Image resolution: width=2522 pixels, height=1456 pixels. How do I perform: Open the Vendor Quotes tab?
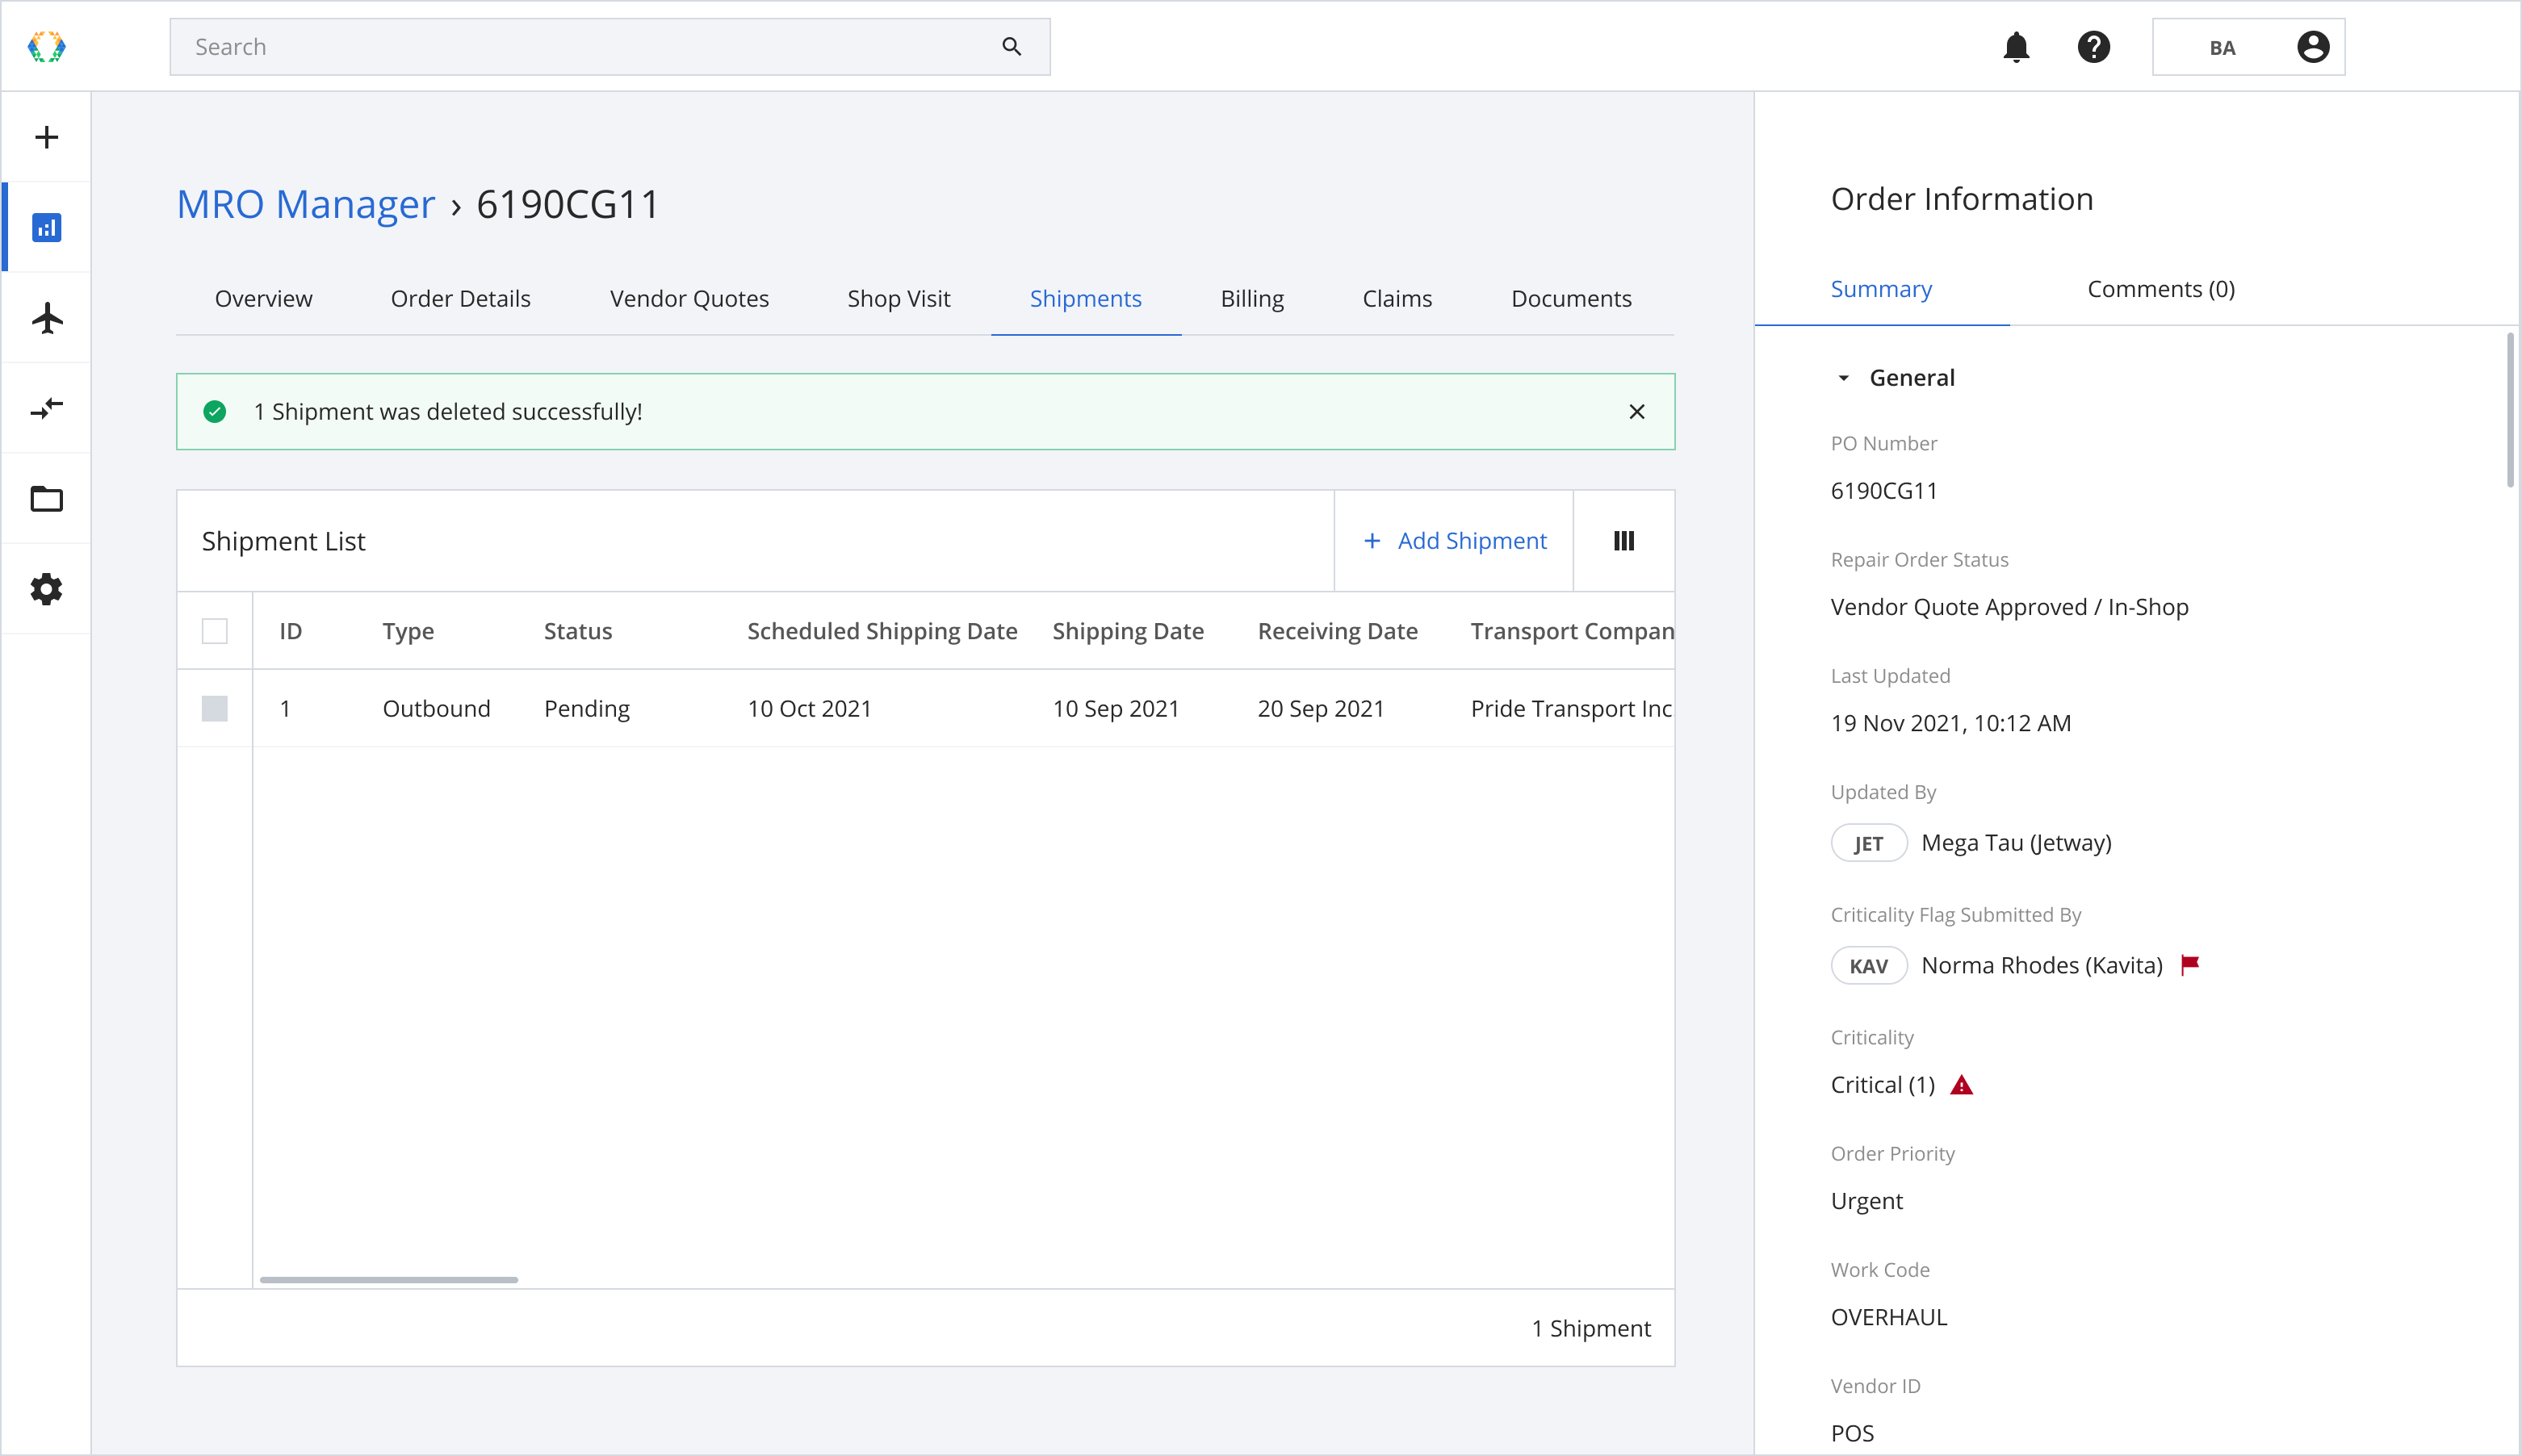pos(690,299)
